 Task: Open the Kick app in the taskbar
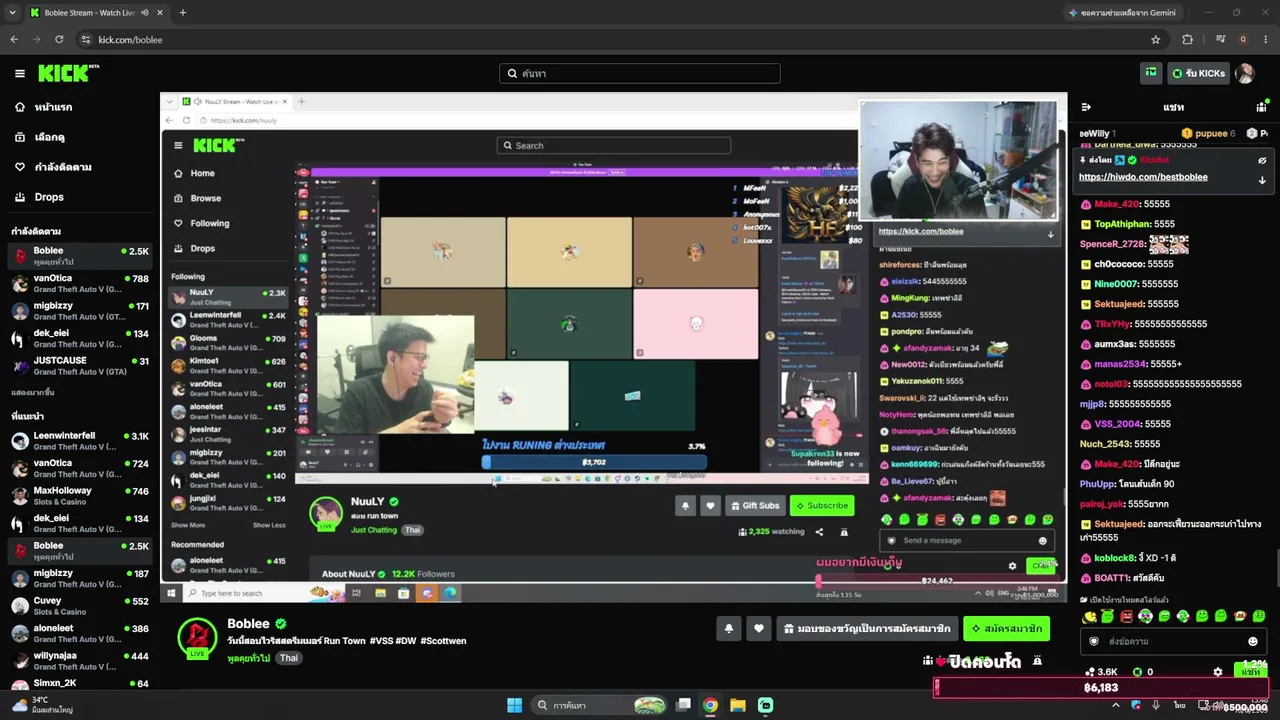[x=765, y=705]
